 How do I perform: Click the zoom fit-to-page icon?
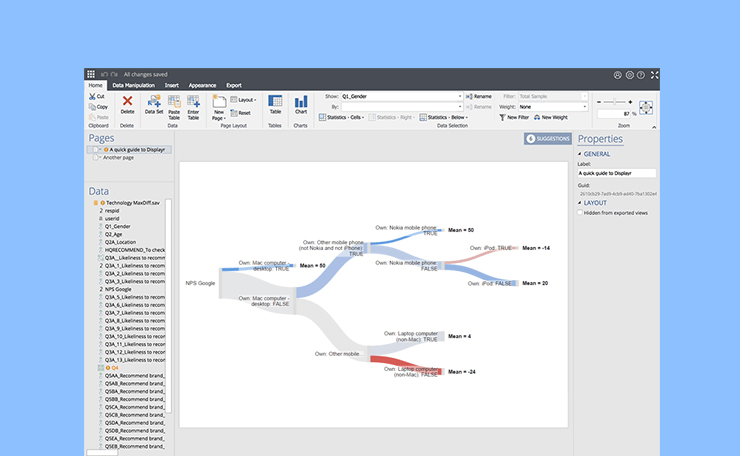645,107
